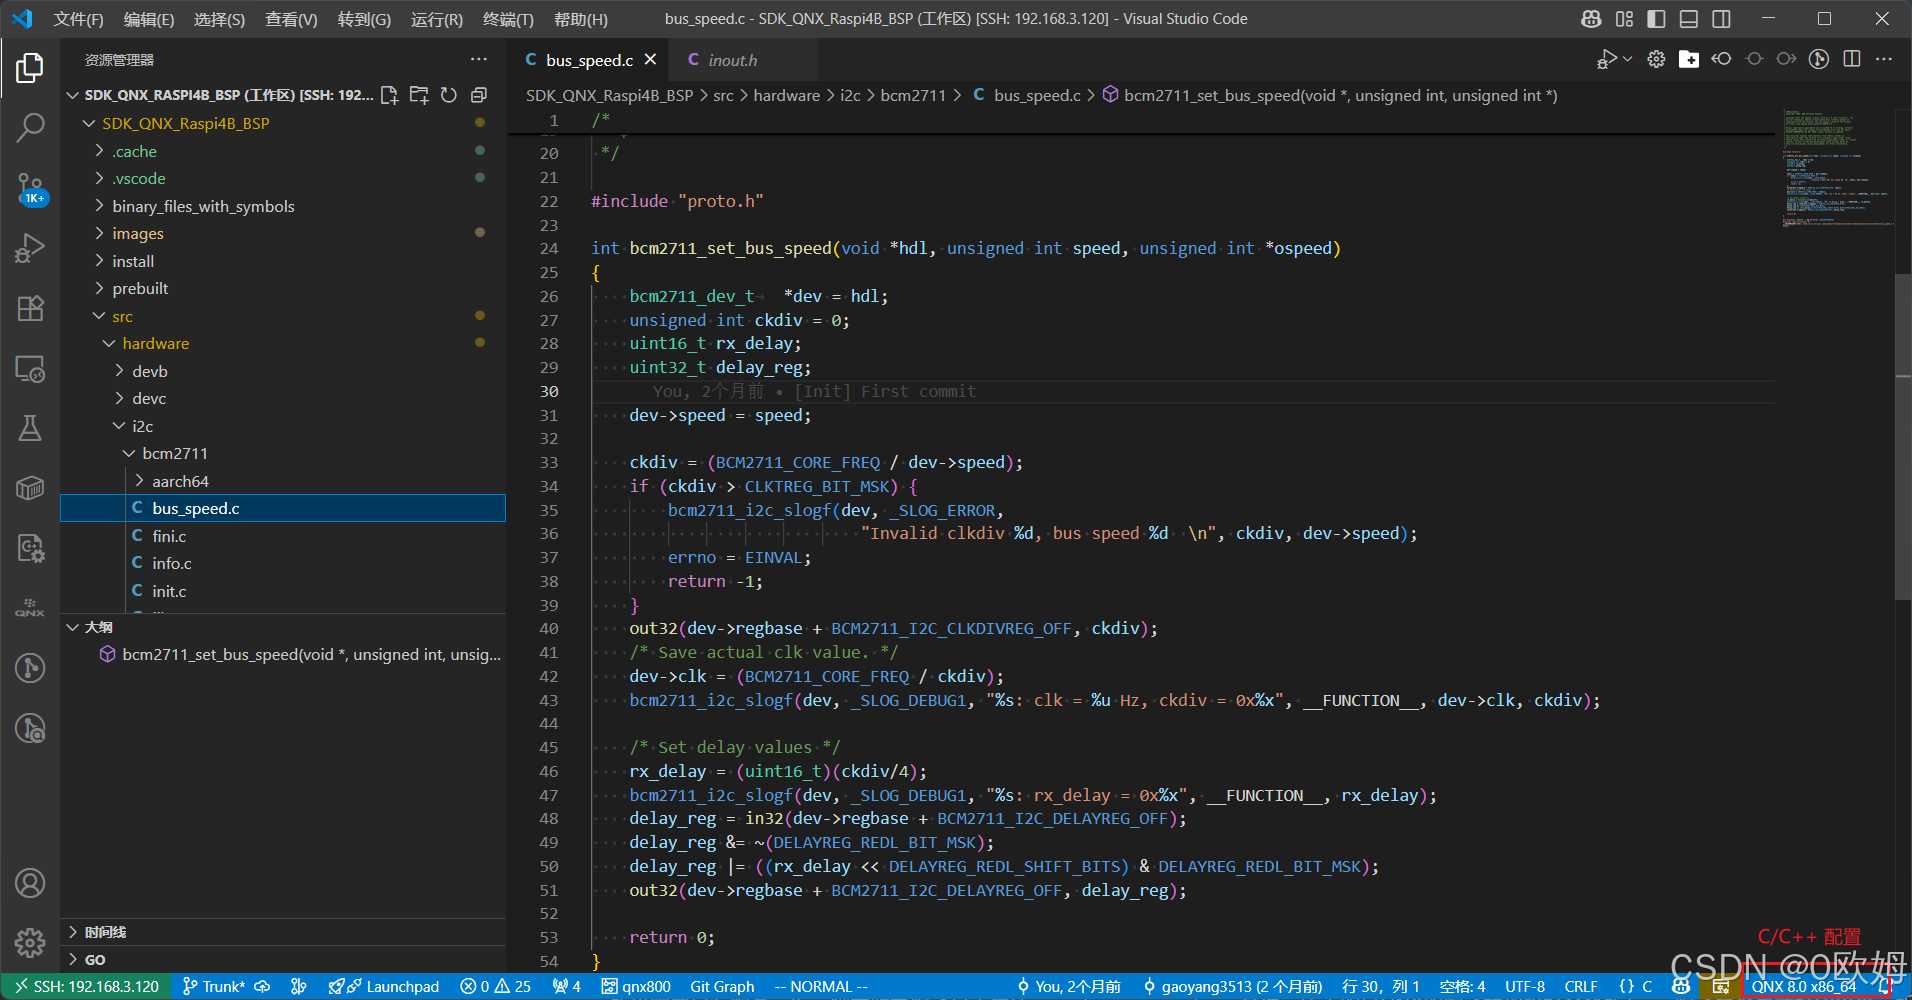Viewport: 1912px width, 1000px height.
Task: Open the run button dropdown arrow
Action: tap(1628, 59)
